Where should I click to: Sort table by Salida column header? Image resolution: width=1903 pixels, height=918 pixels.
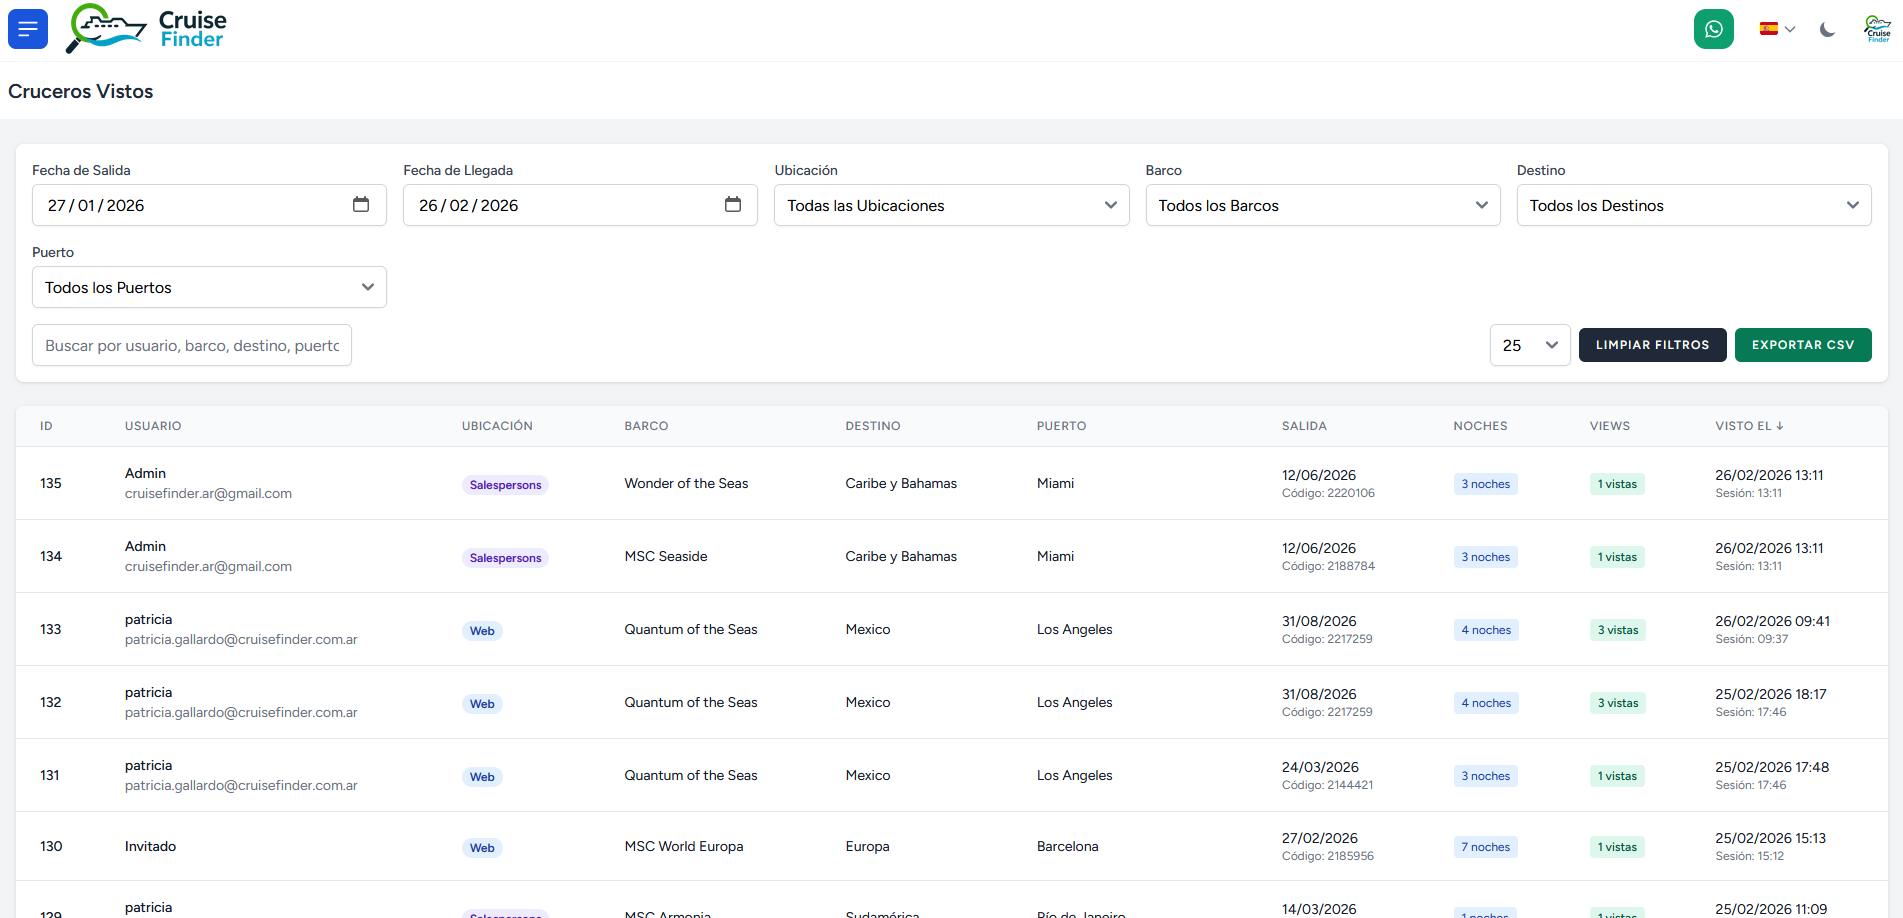[1304, 426]
